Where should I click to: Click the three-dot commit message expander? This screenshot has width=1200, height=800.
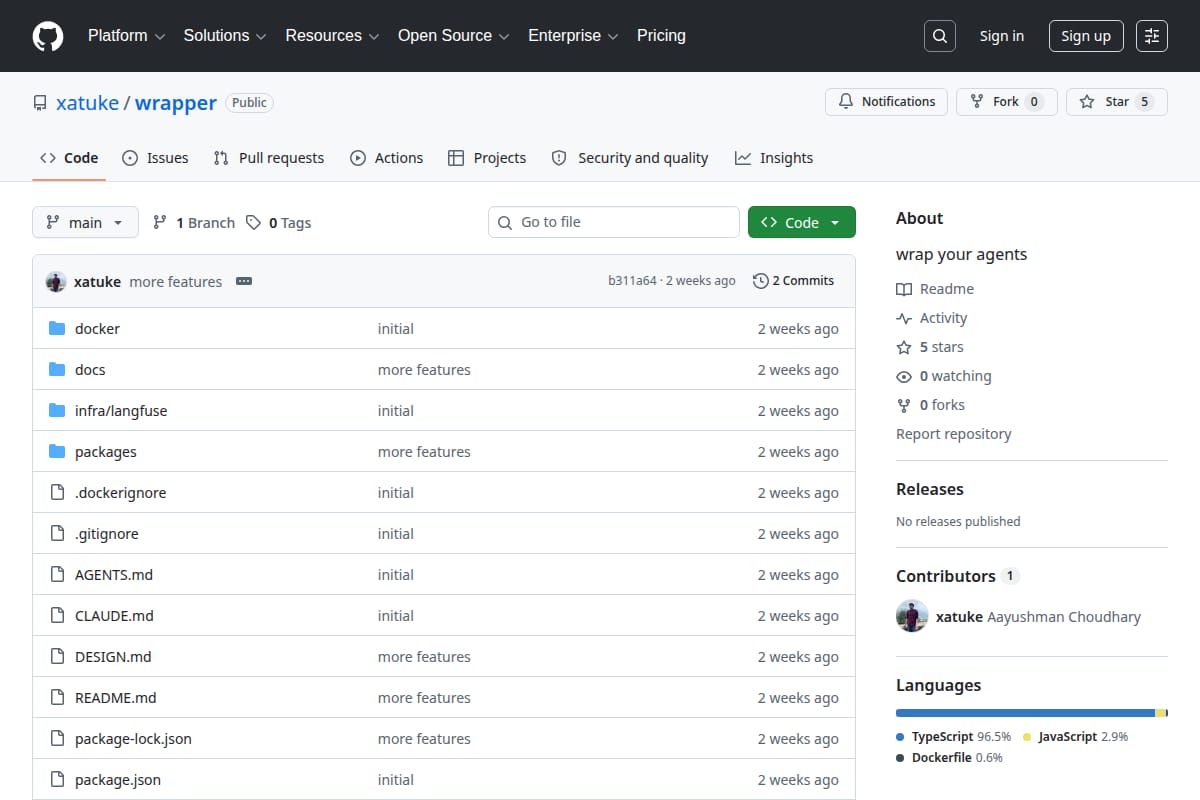pyautogui.click(x=244, y=281)
